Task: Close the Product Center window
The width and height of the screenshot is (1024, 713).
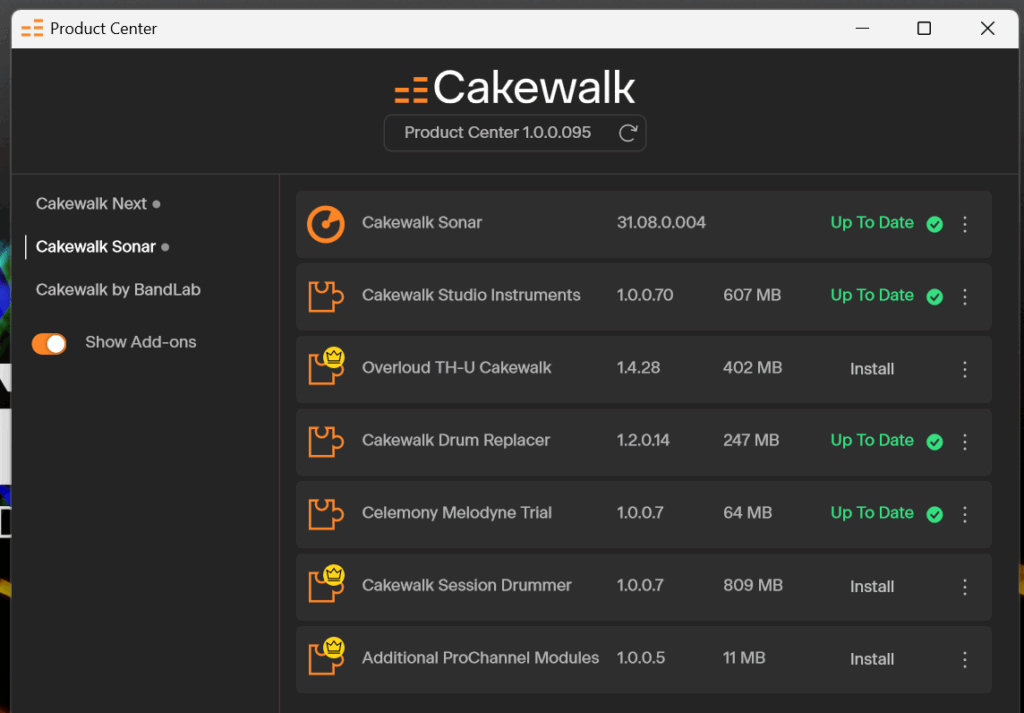Action: tap(987, 28)
